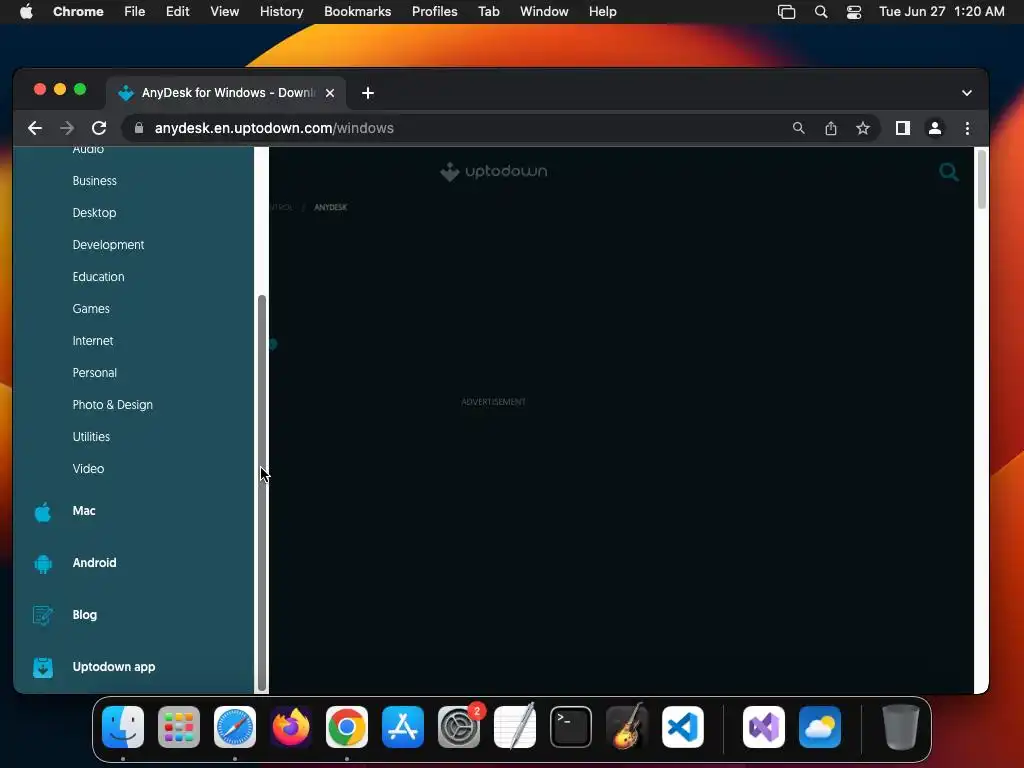Click the Uptodown search magnifier icon
Viewport: 1024px width, 768px height.
pos(948,172)
